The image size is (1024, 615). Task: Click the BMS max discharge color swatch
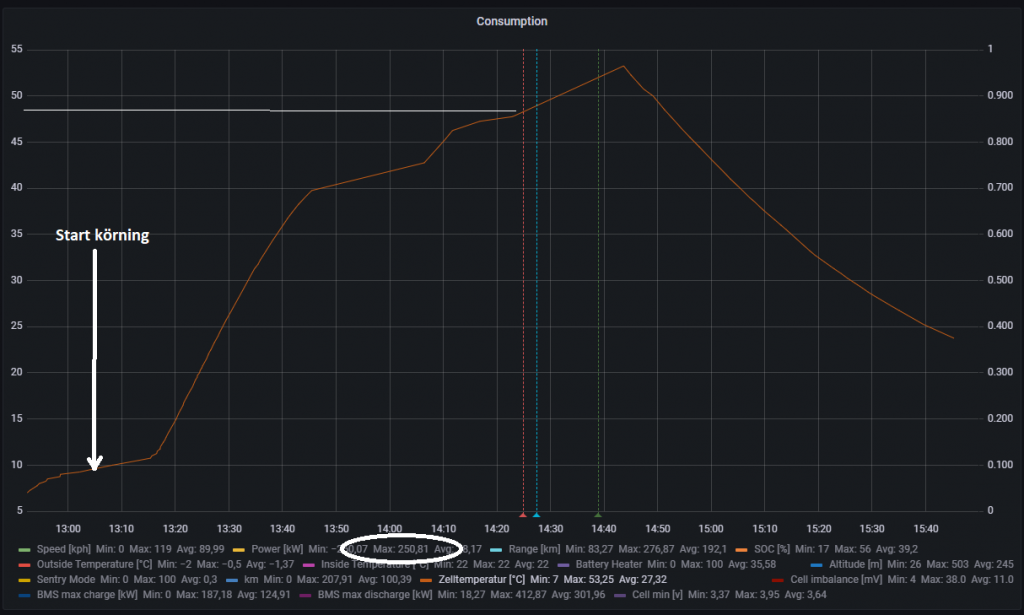306,594
